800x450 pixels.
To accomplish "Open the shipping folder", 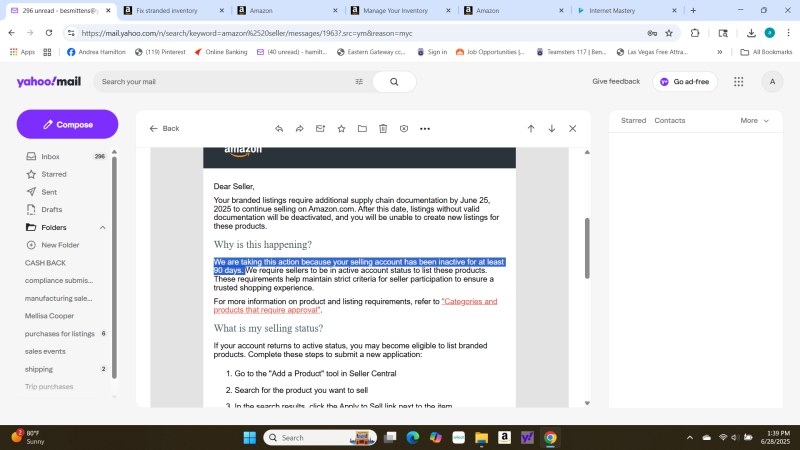I will pyautogui.click(x=39, y=369).
